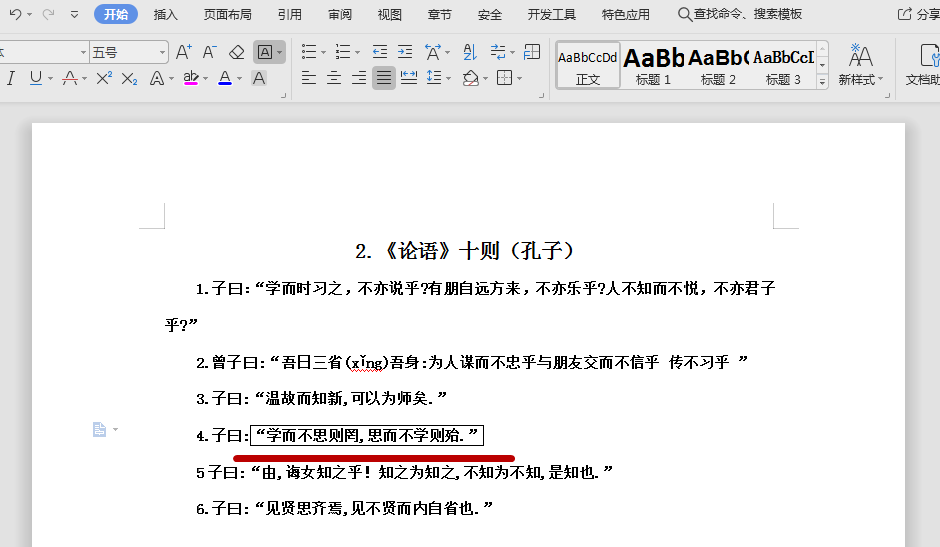The height and width of the screenshot is (547, 940).
Task: Toggle strikethrough formatting
Action: click(70, 78)
